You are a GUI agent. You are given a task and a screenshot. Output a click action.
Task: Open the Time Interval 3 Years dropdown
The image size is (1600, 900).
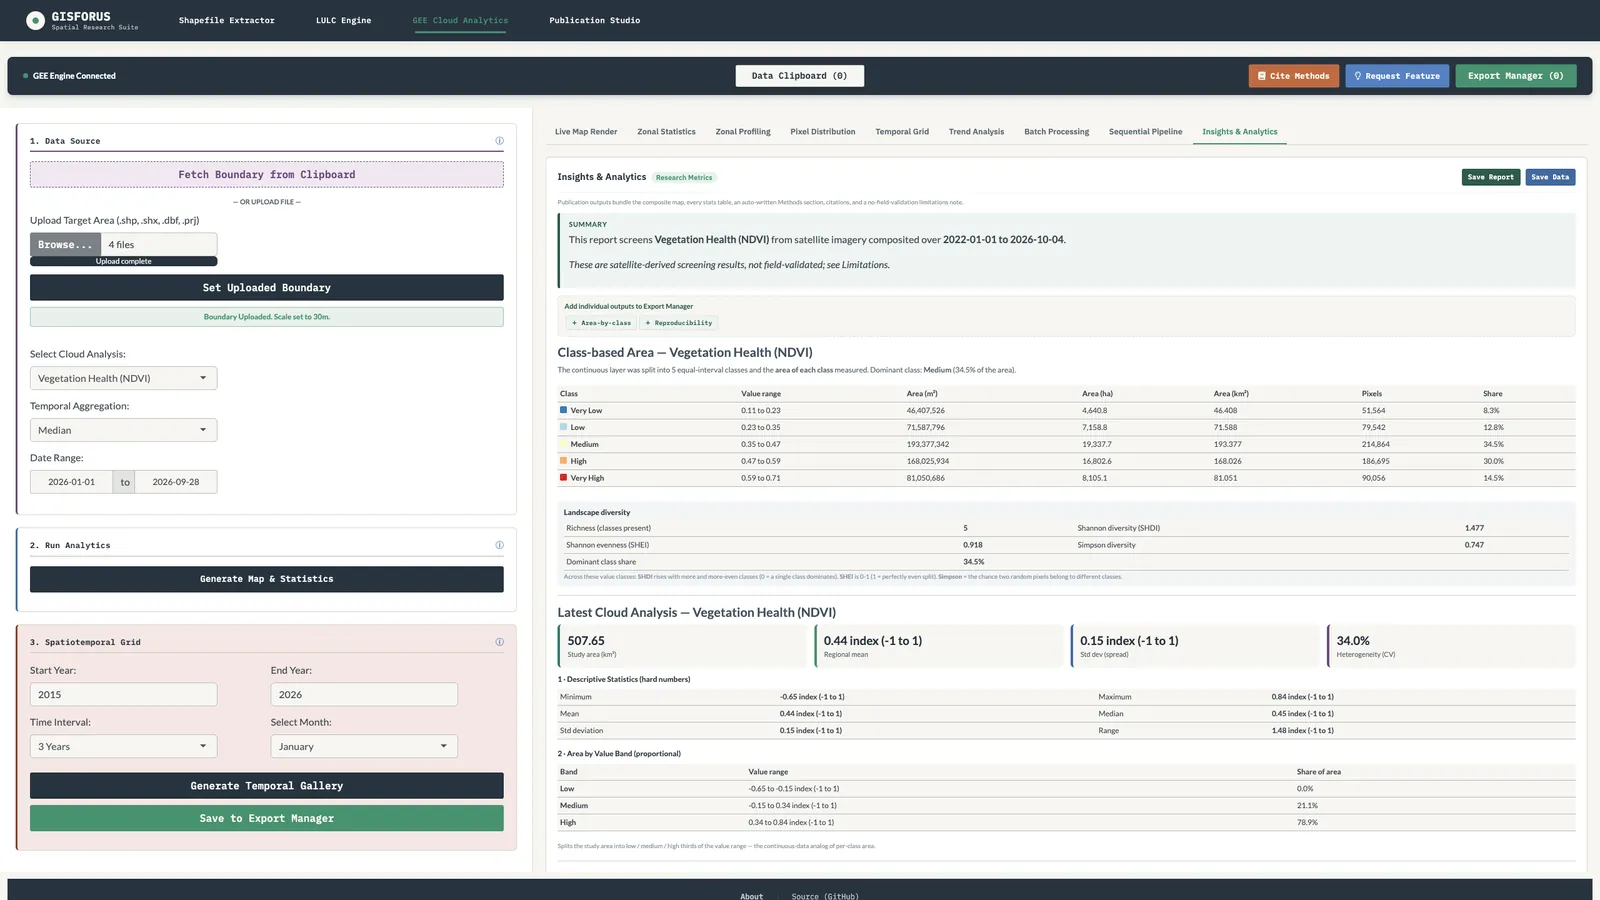pyautogui.click(x=123, y=747)
